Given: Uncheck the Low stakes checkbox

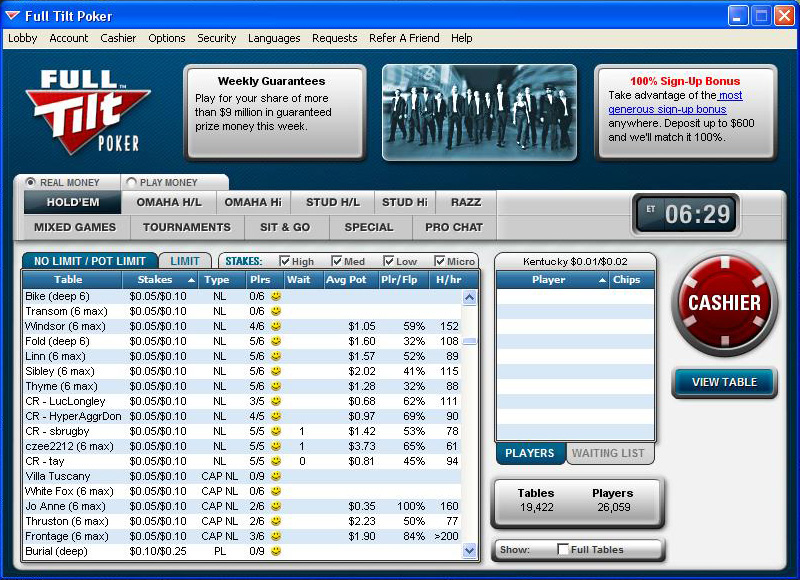Looking at the screenshot, I should click(x=389, y=261).
